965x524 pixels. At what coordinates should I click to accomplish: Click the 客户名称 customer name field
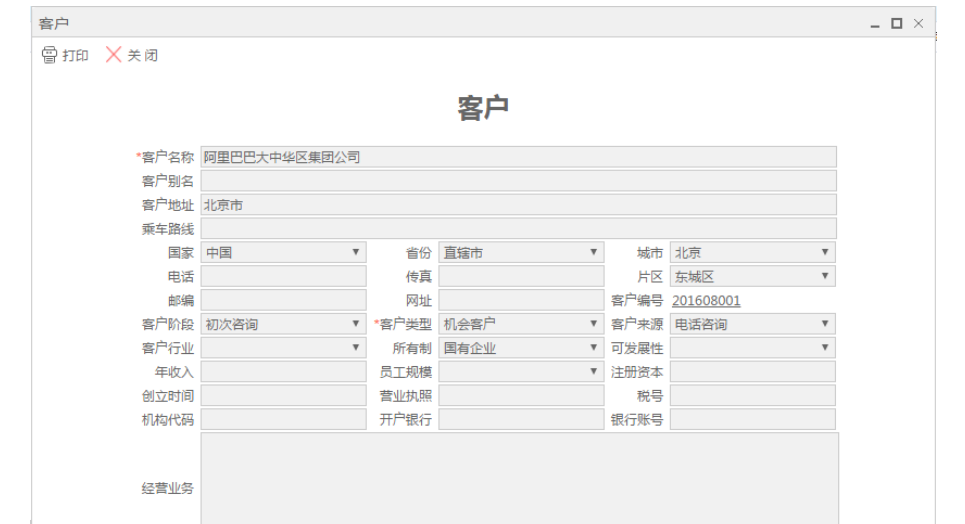pos(517,157)
